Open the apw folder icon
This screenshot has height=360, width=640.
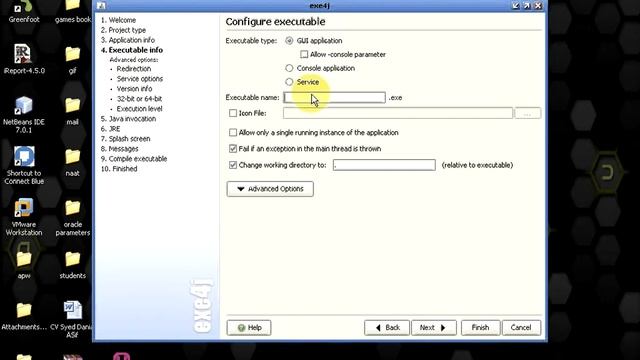(24, 264)
